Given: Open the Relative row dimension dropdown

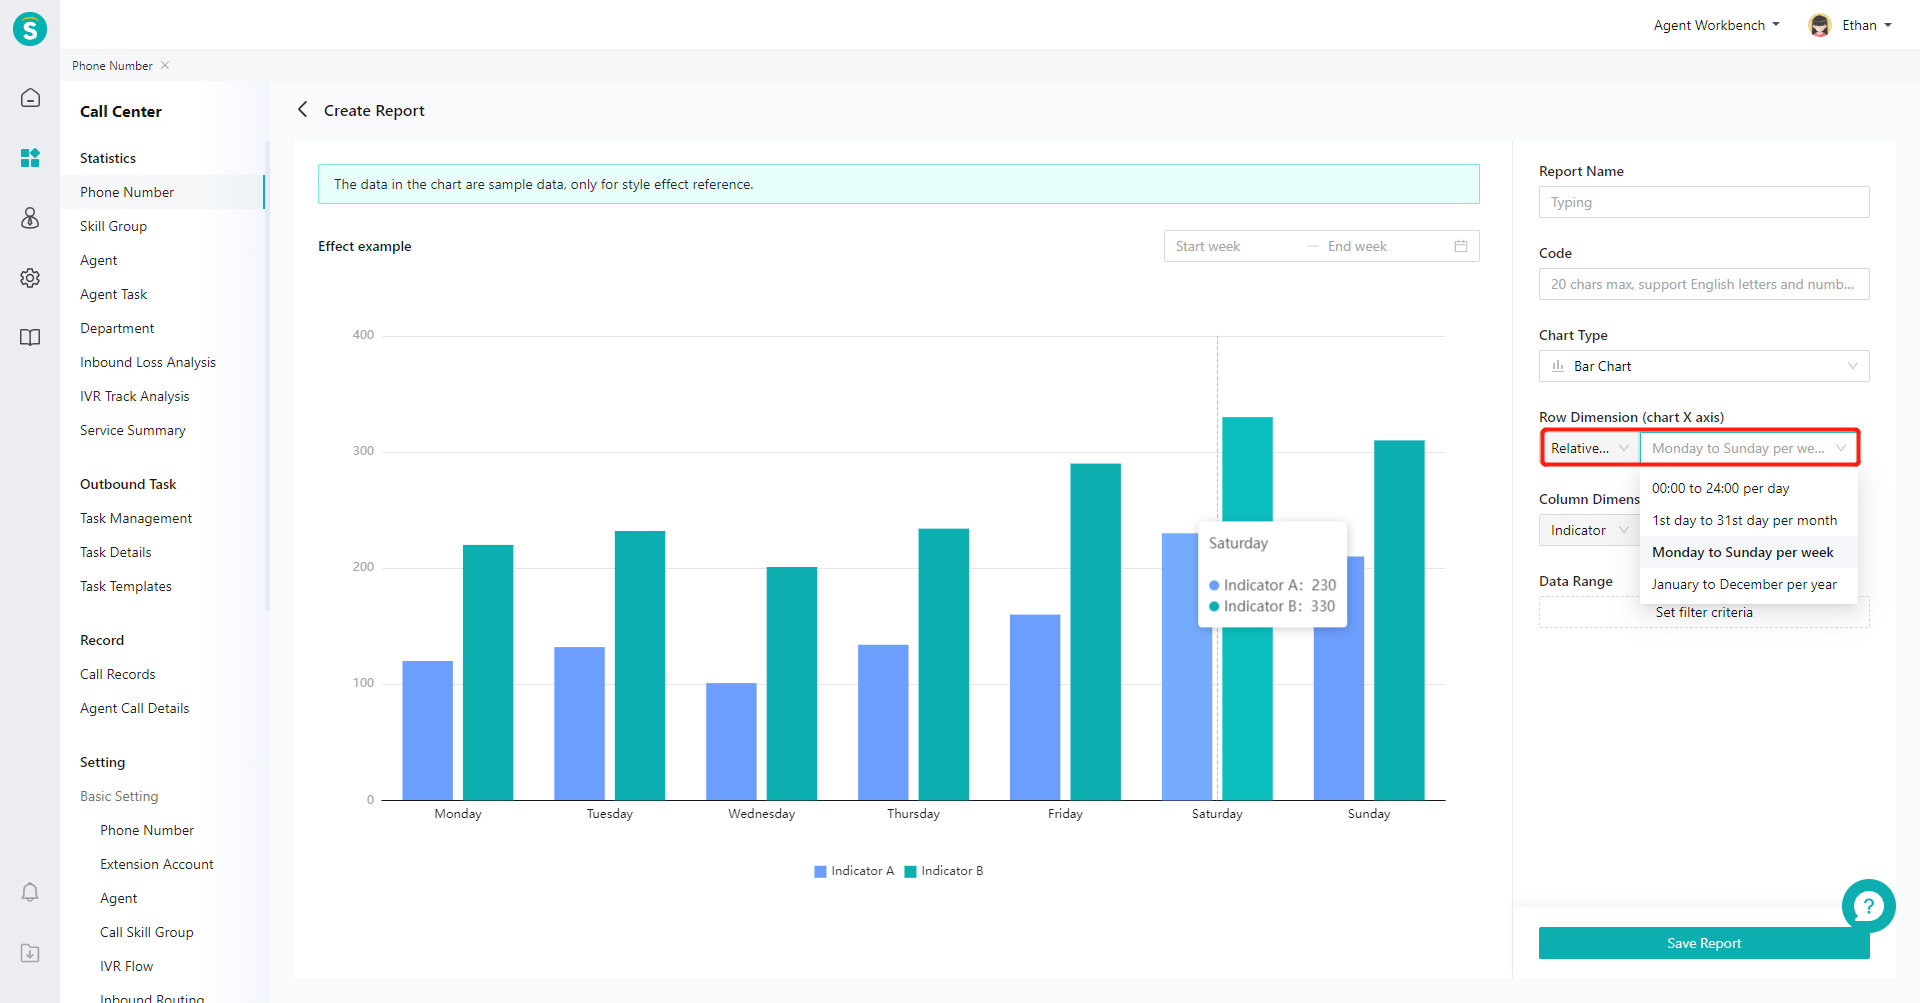Looking at the screenshot, I should 1590,448.
